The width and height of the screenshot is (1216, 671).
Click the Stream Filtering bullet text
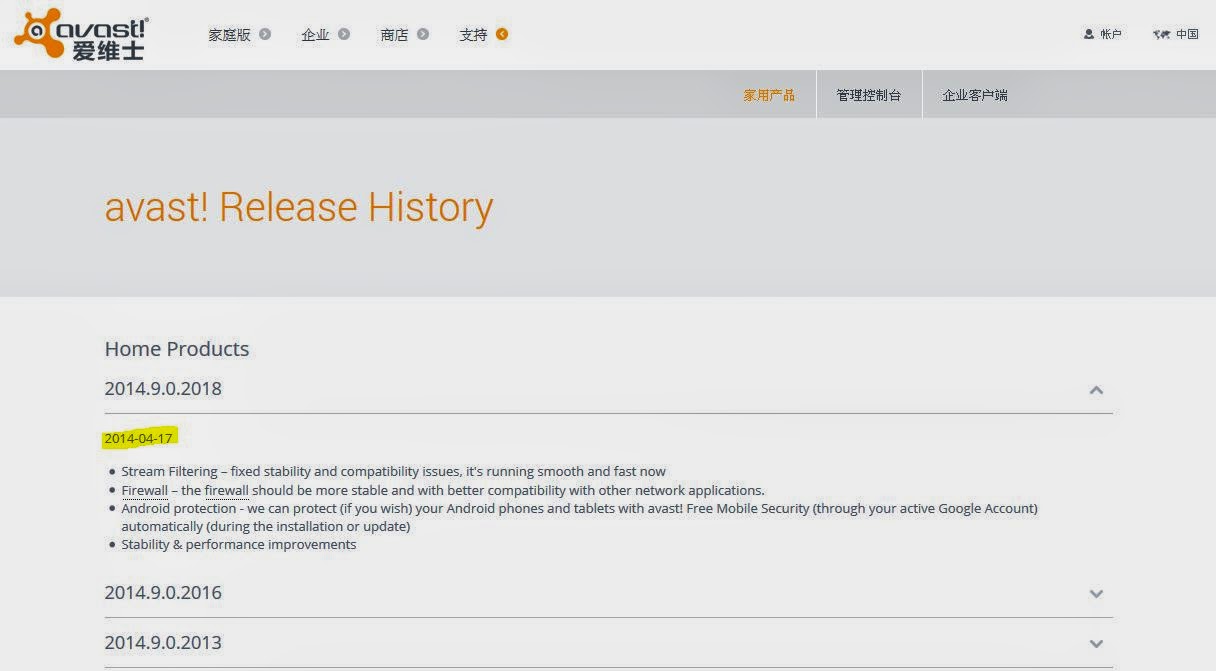(393, 471)
